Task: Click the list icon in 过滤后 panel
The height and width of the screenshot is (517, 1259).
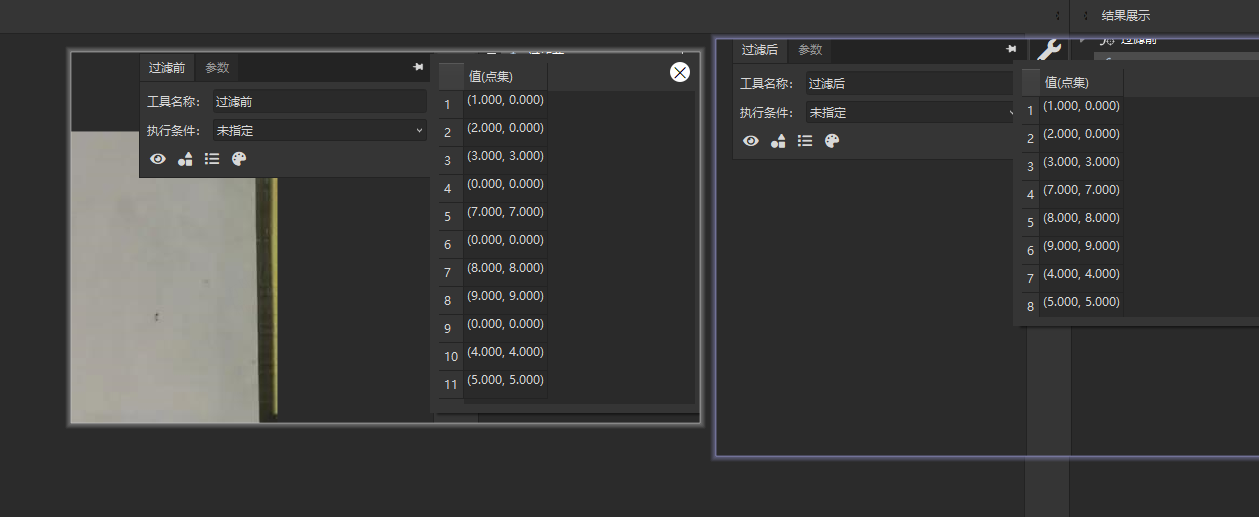Action: point(805,141)
